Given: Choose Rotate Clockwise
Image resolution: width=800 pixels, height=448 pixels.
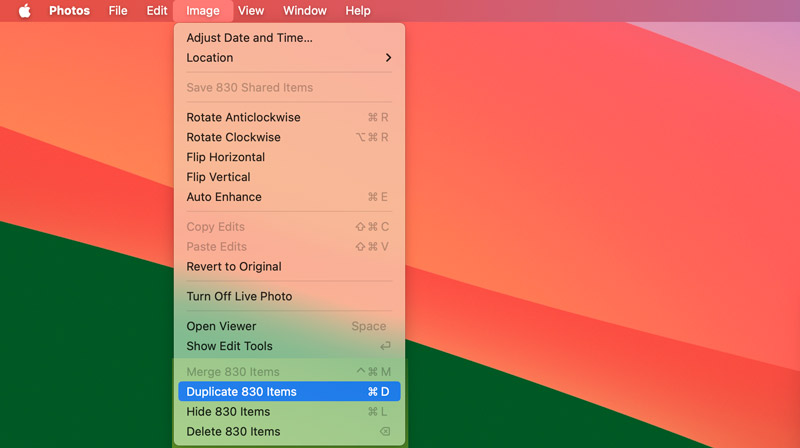Looking at the screenshot, I should click(x=289, y=137).
